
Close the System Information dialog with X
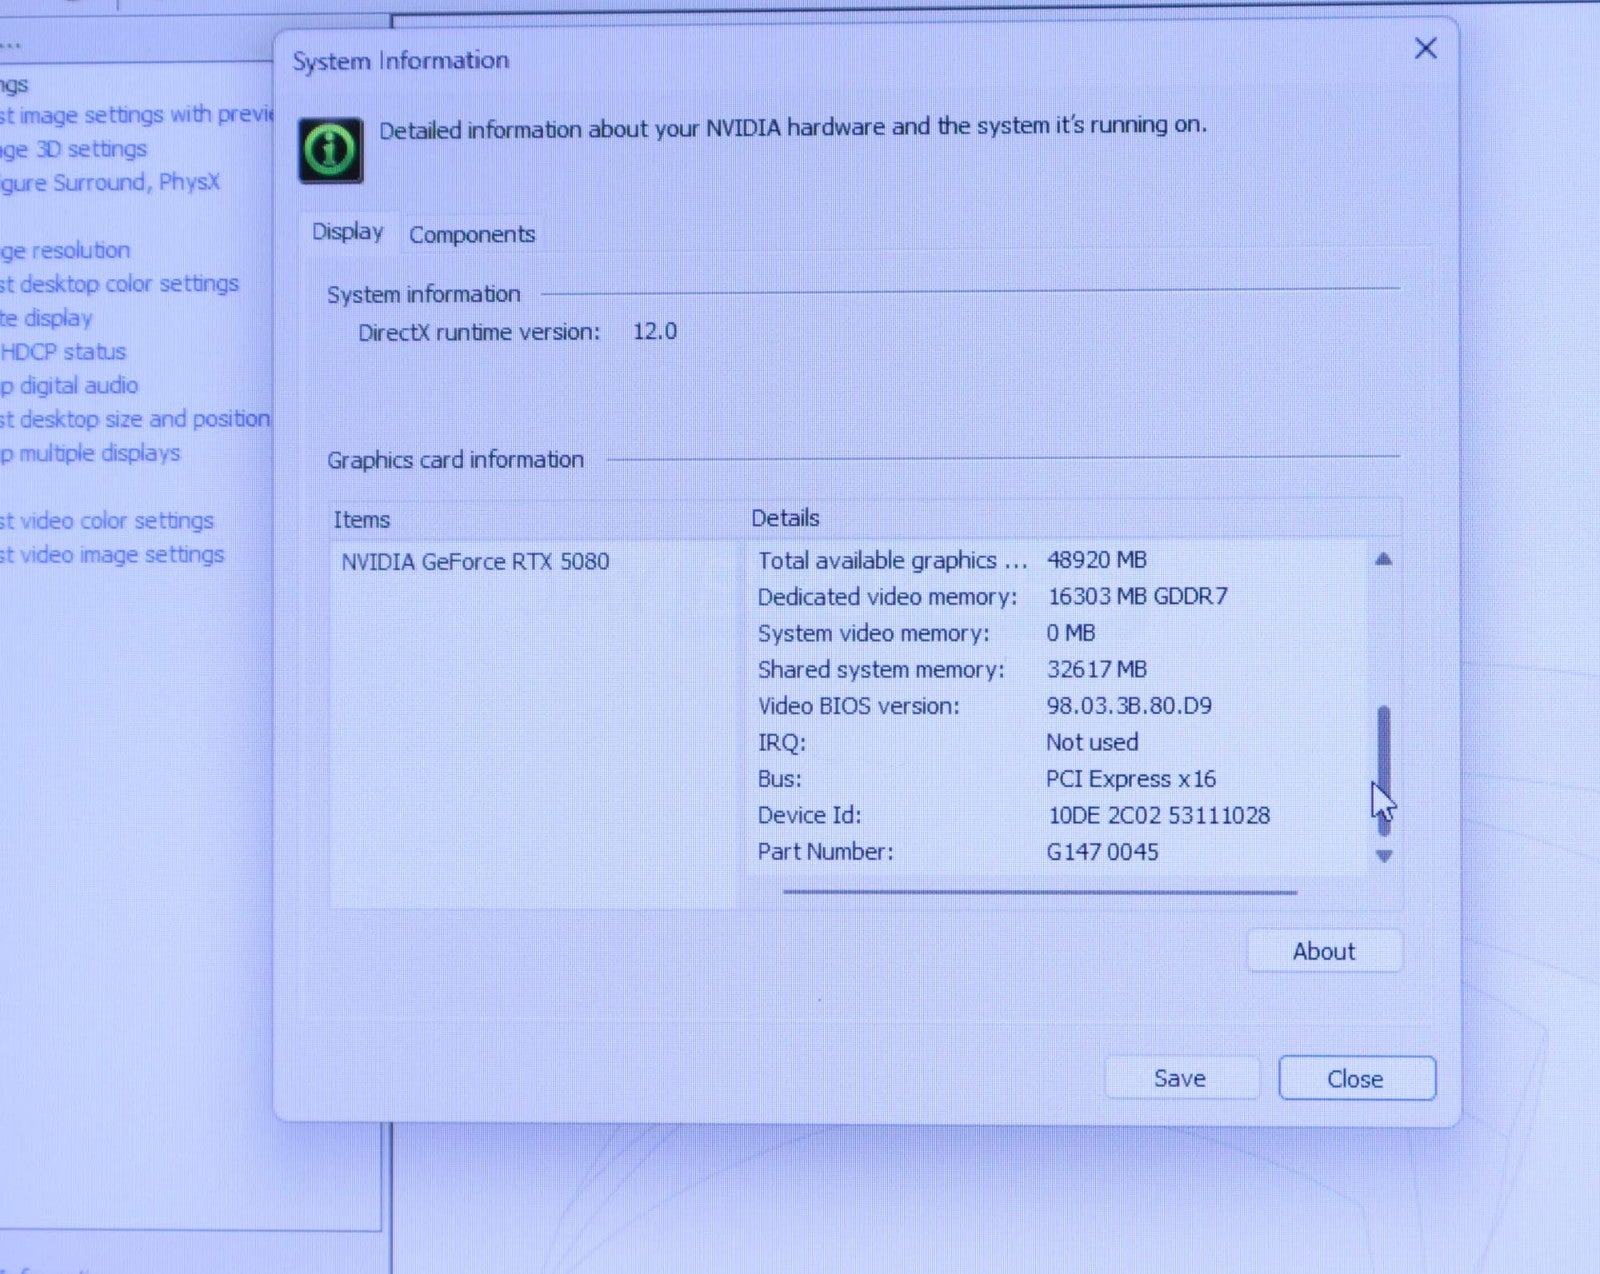point(1425,48)
